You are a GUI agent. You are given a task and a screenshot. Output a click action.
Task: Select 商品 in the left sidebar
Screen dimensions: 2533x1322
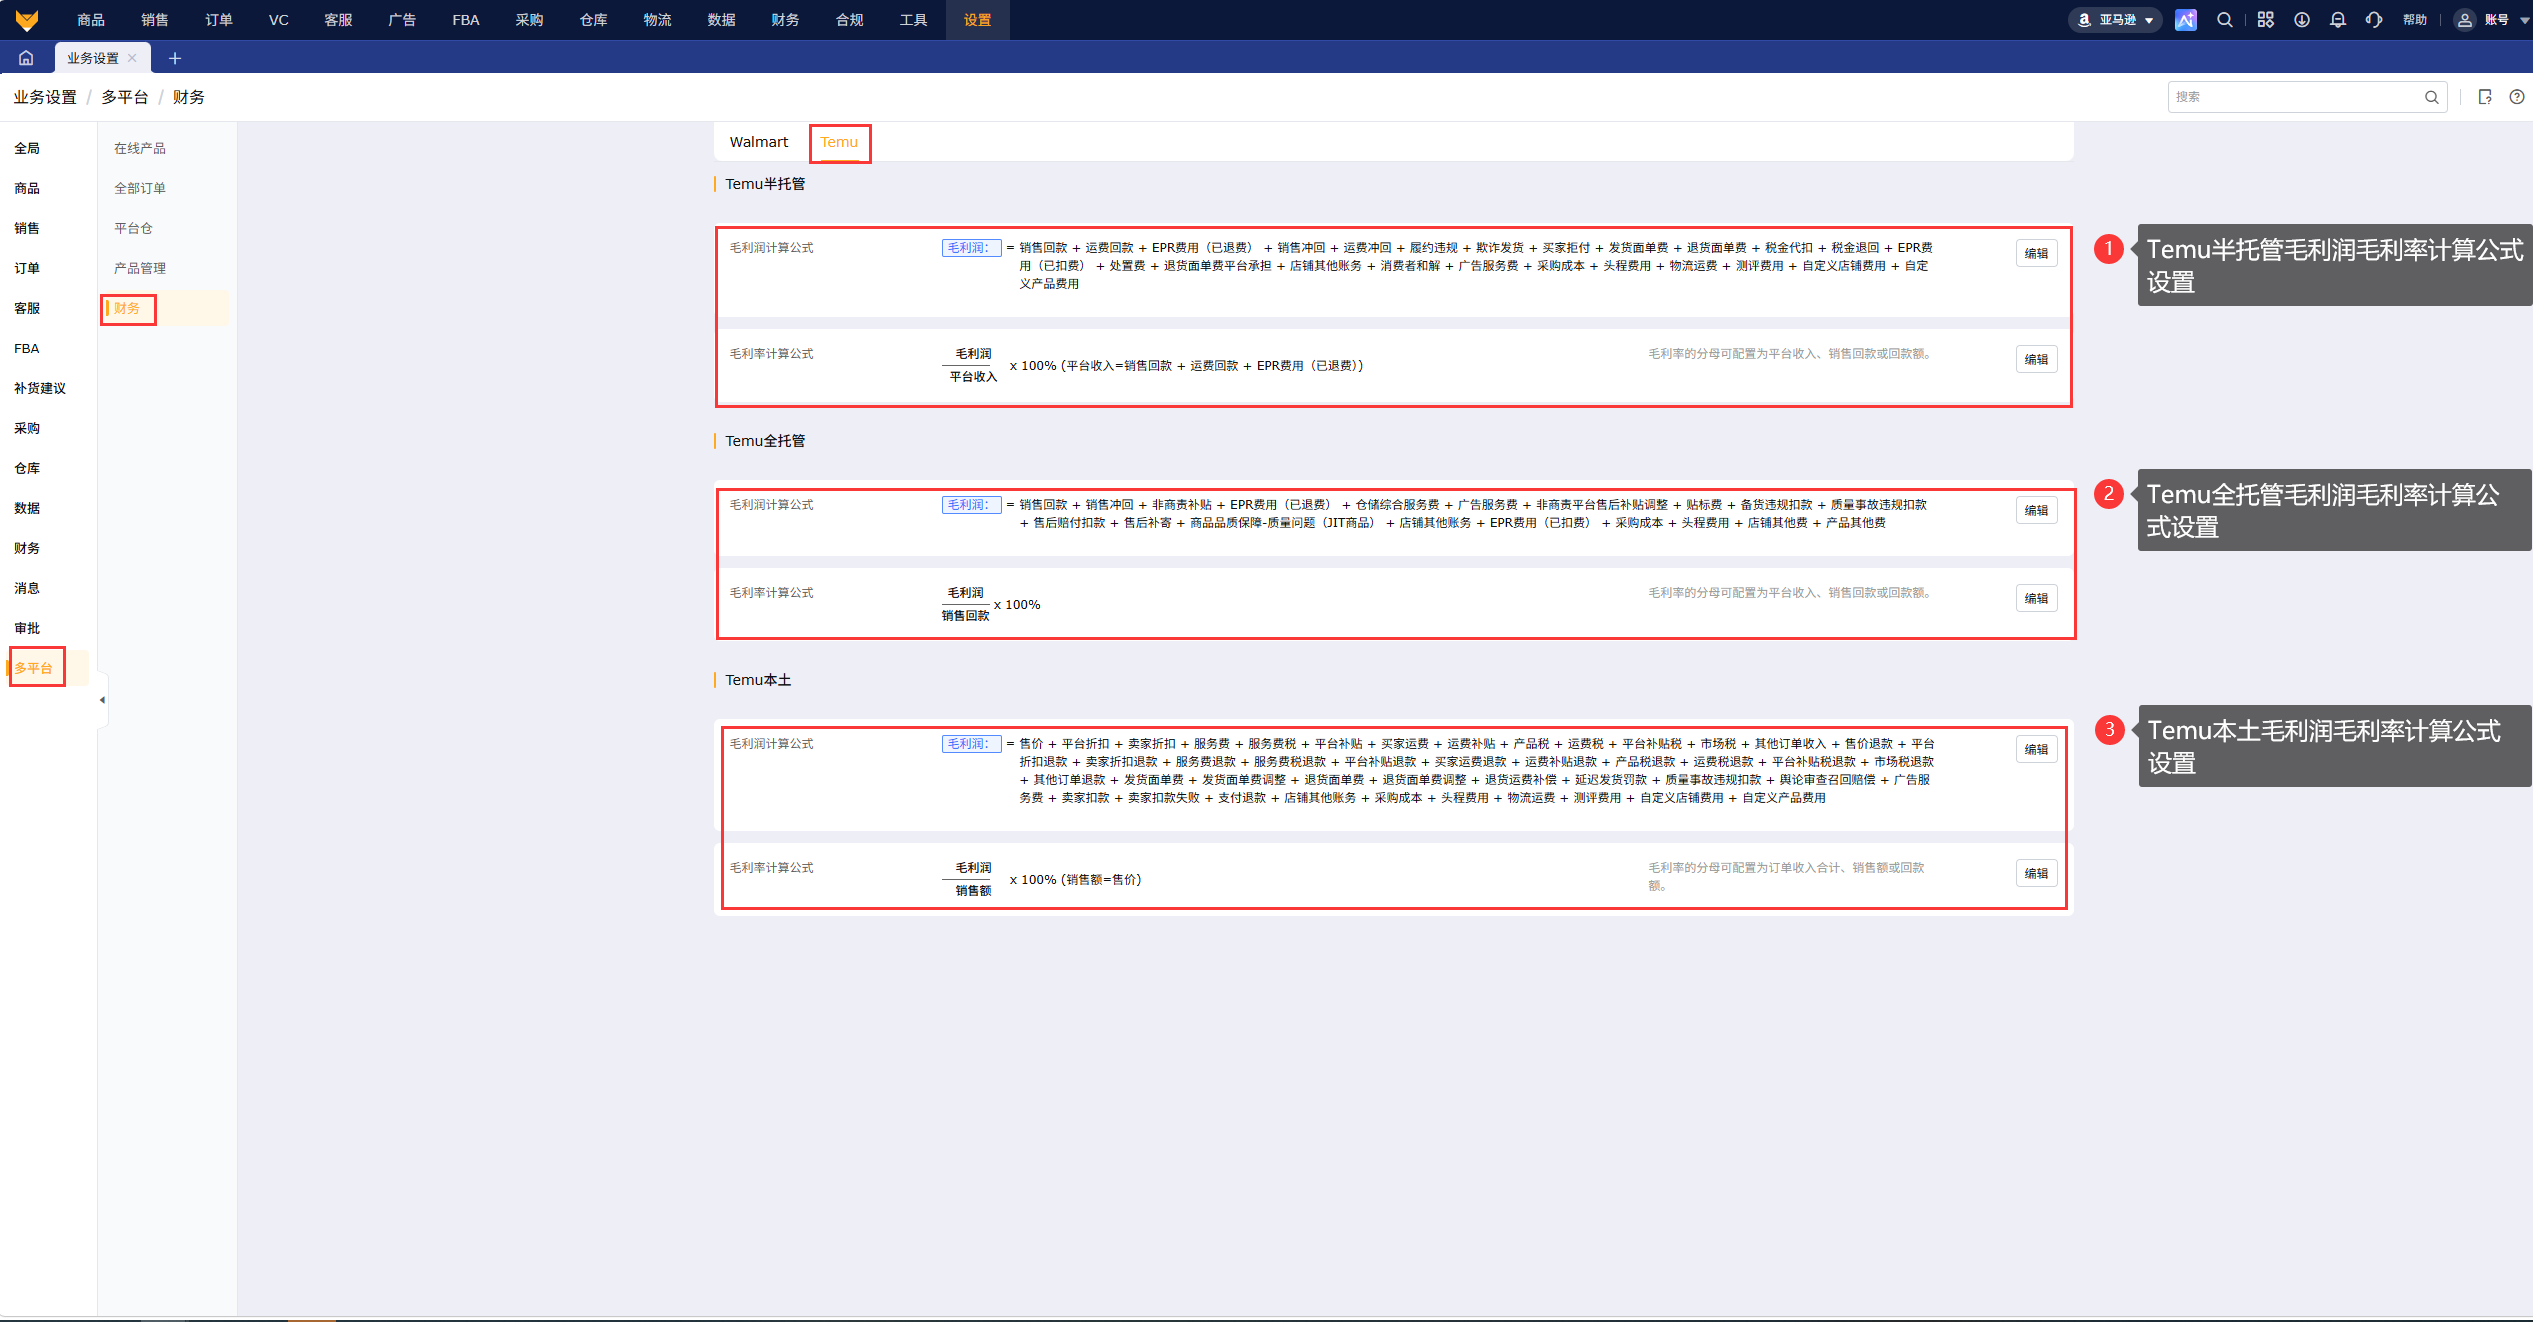pos(27,188)
